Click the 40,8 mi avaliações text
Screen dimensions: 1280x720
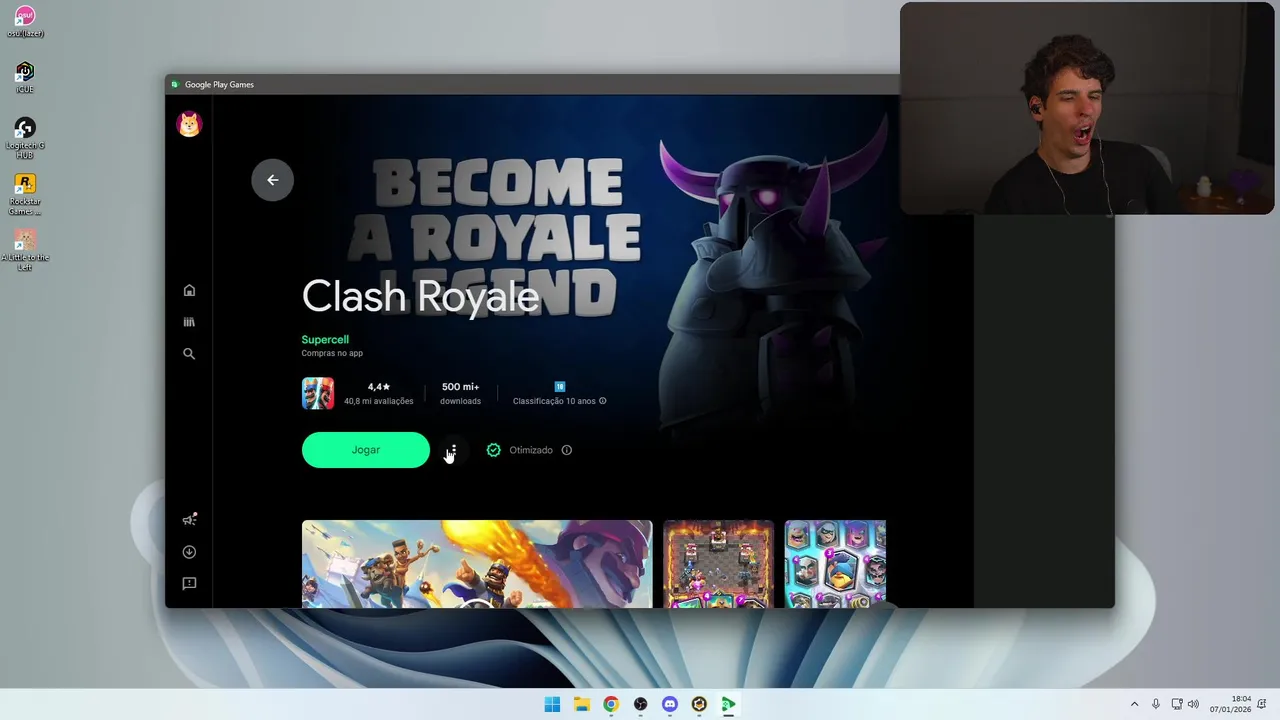[x=379, y=401]
